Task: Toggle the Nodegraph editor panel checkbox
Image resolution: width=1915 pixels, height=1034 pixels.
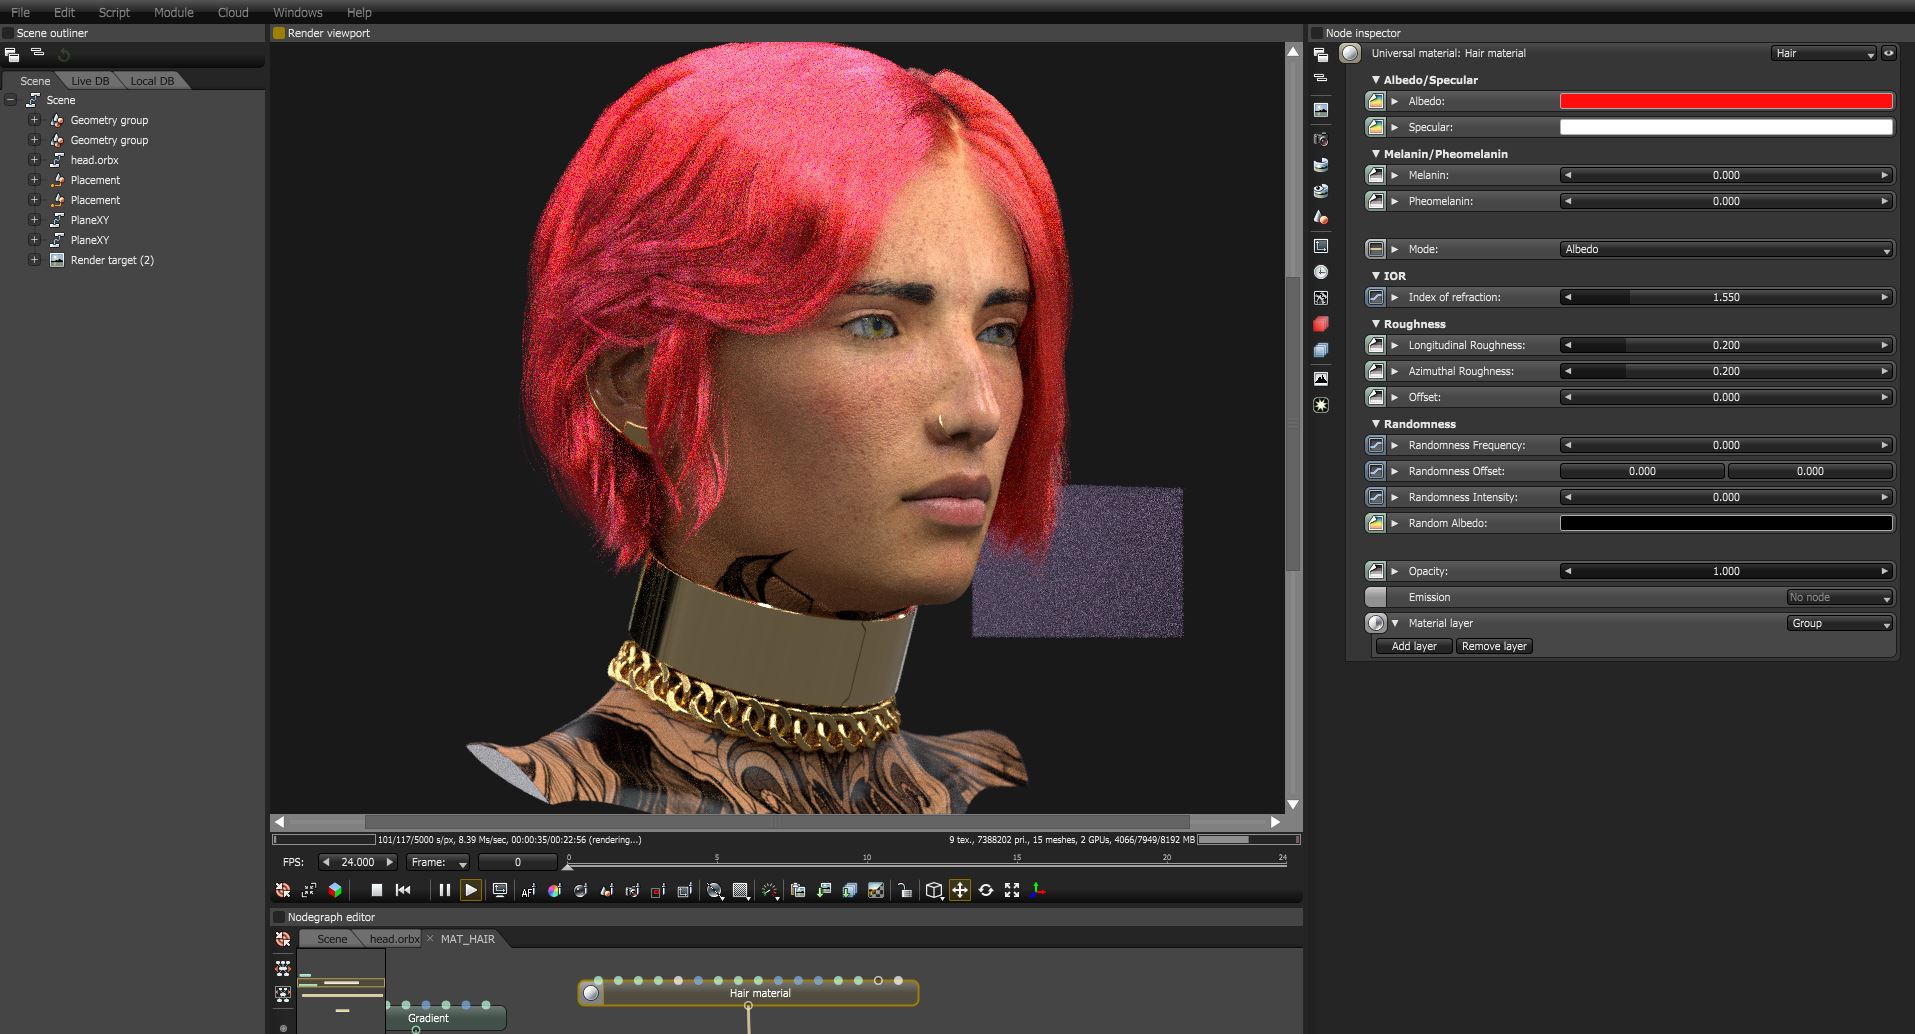Action: coord(279,917)
